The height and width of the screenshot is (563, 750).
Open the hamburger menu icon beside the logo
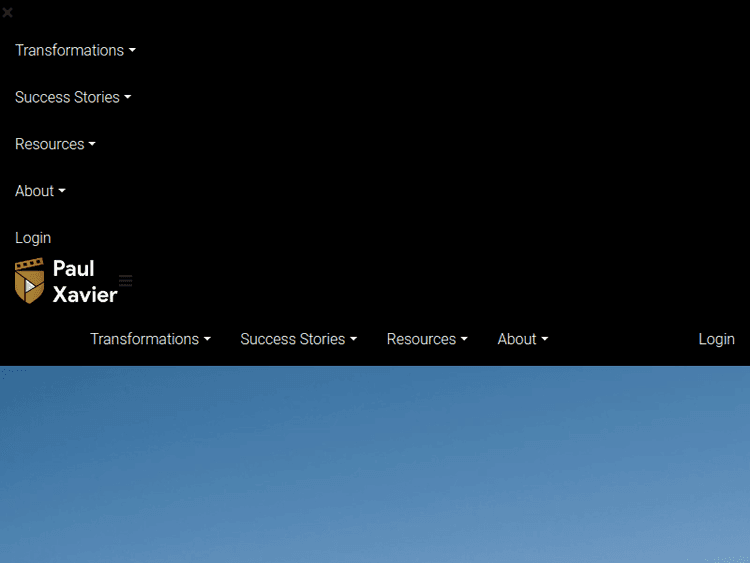coord(126,281)
